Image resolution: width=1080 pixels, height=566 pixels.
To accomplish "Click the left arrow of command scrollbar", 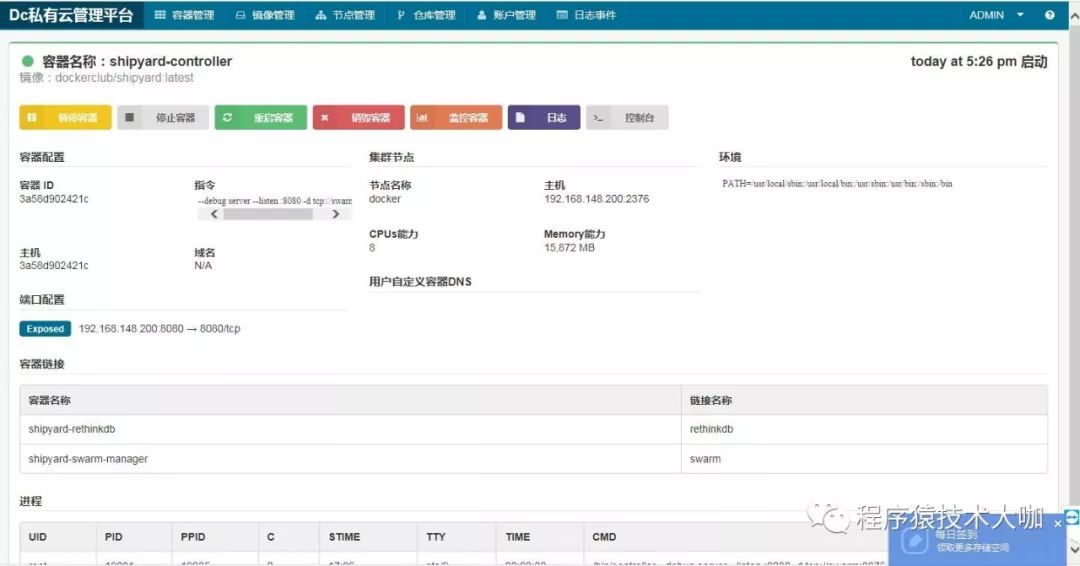I will click(x=214, y=214).
